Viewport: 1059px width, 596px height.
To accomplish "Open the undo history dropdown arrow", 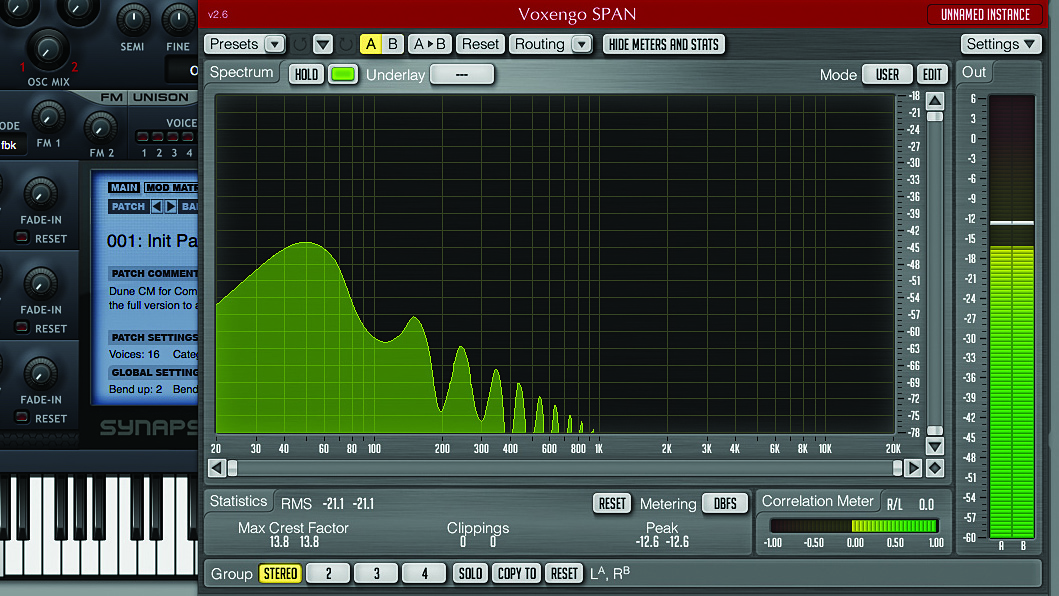I will (323, 45).
